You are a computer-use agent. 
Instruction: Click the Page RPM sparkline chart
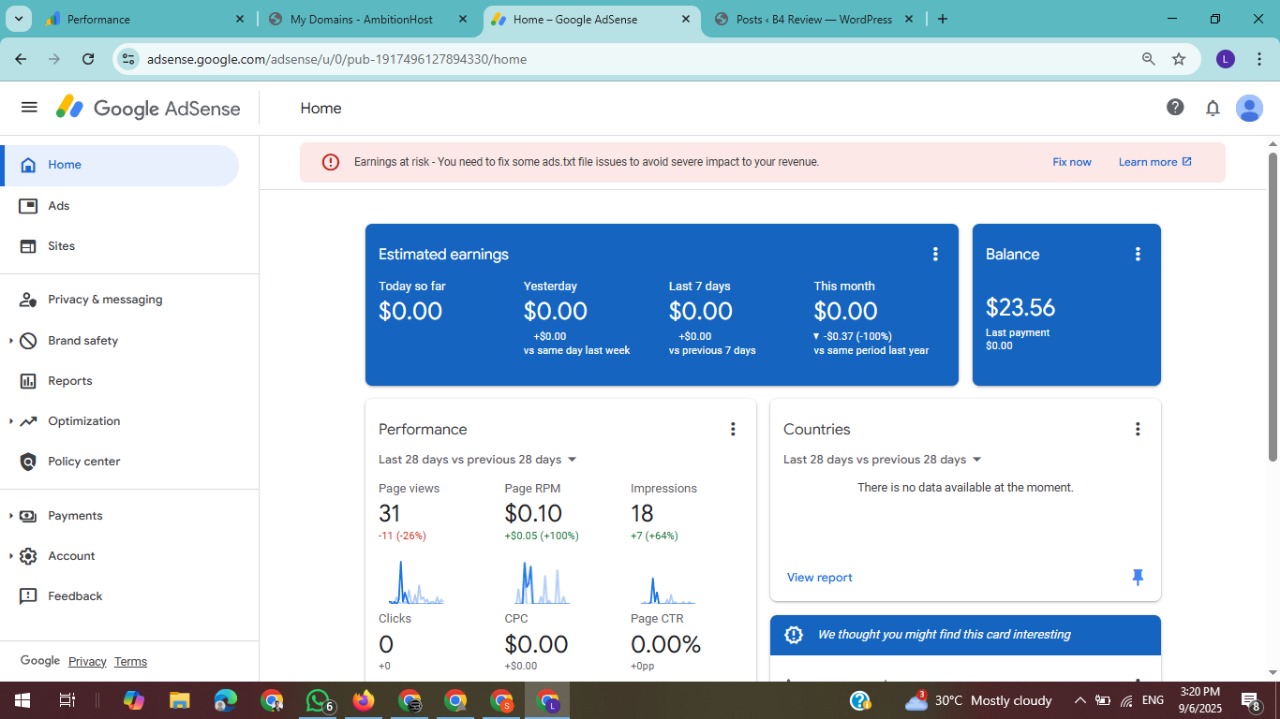[542, 582]
